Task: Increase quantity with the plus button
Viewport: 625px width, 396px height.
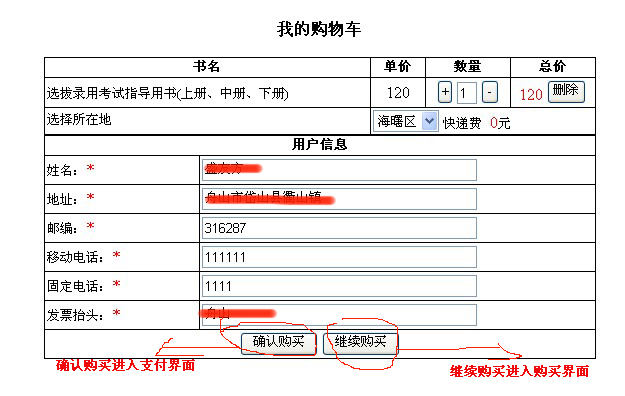Action: [445, 92]
